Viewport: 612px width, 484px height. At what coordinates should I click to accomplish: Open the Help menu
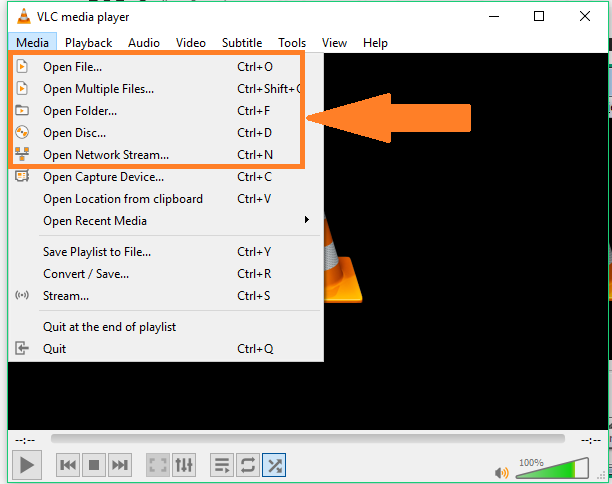(x=375, y=43)
